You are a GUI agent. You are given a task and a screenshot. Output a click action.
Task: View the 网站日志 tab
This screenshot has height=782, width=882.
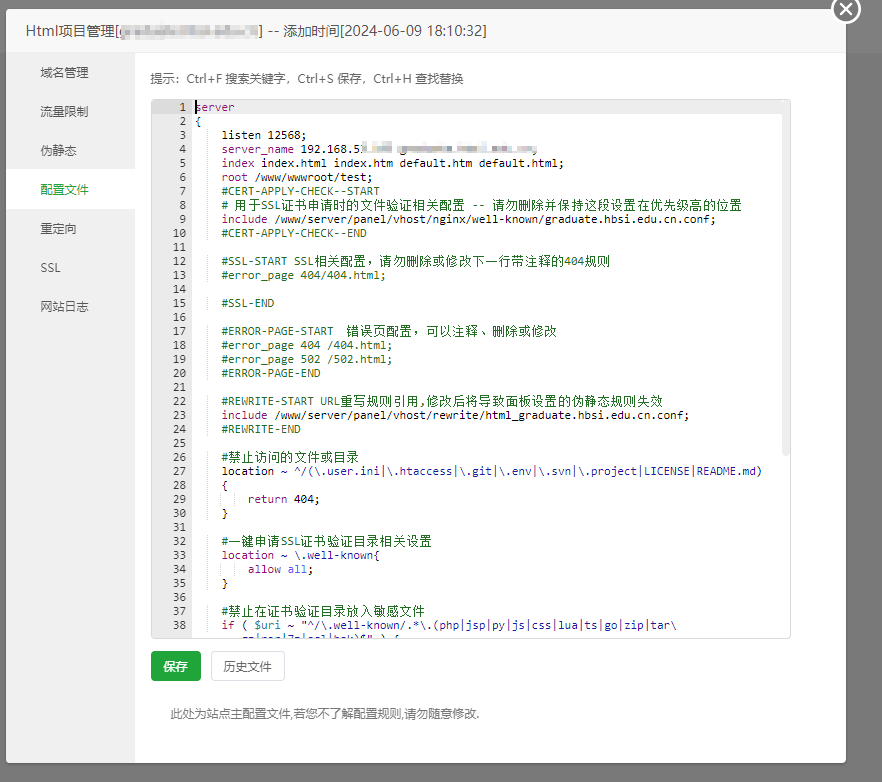pos(64,306)
